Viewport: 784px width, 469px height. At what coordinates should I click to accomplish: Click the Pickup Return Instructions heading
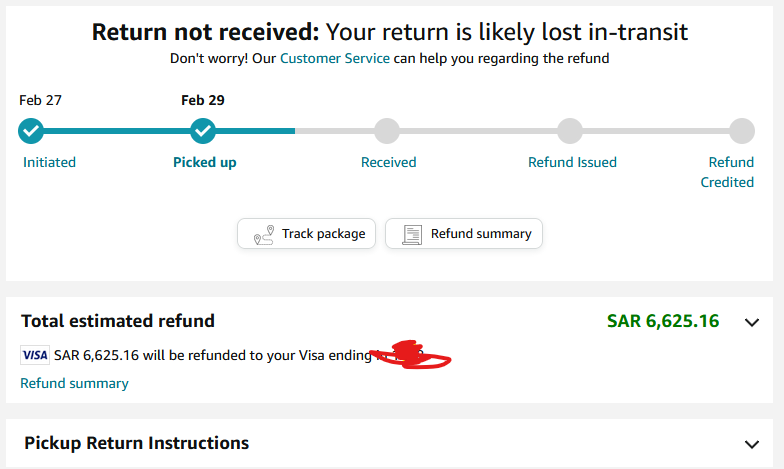point(136,443)
